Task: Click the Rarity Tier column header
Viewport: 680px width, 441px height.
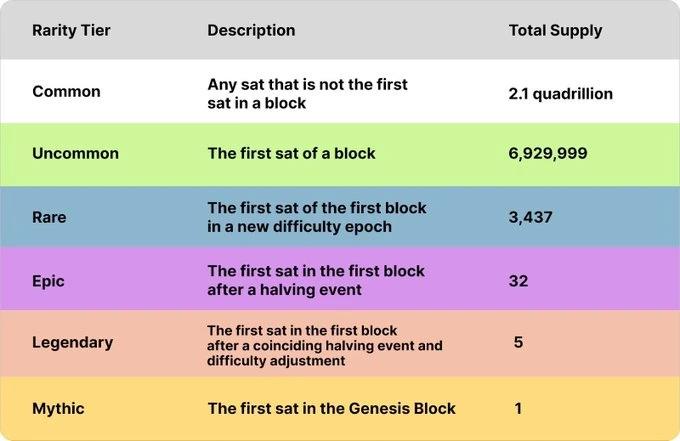Action: tap(71, 30)
